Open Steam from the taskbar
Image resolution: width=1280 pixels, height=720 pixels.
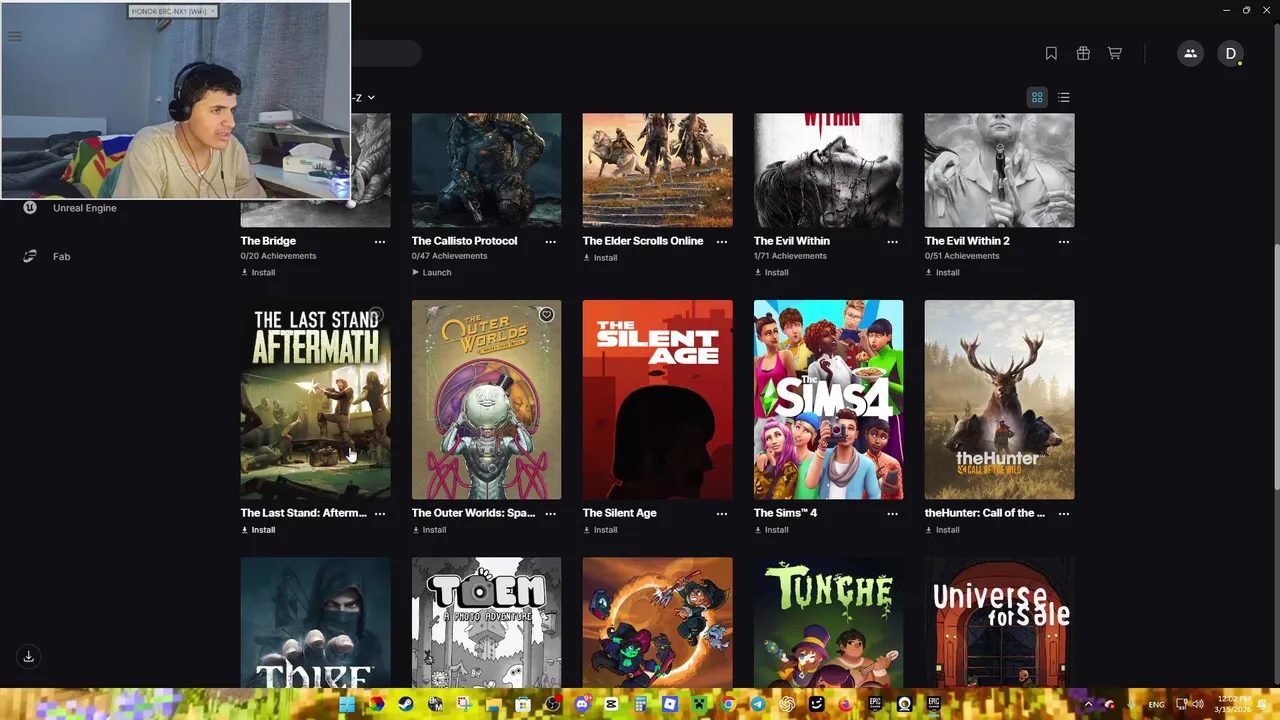[x=405, y=704]
